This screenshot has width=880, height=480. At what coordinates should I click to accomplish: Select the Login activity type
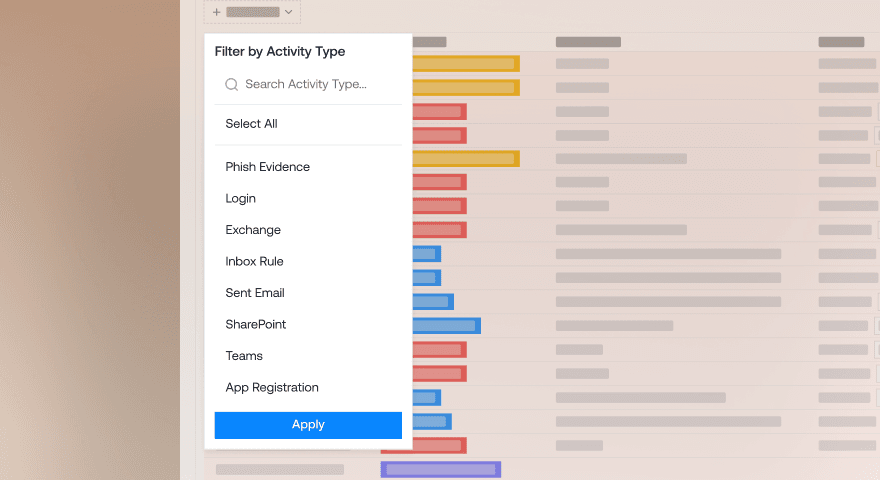(x=240, y=198)
